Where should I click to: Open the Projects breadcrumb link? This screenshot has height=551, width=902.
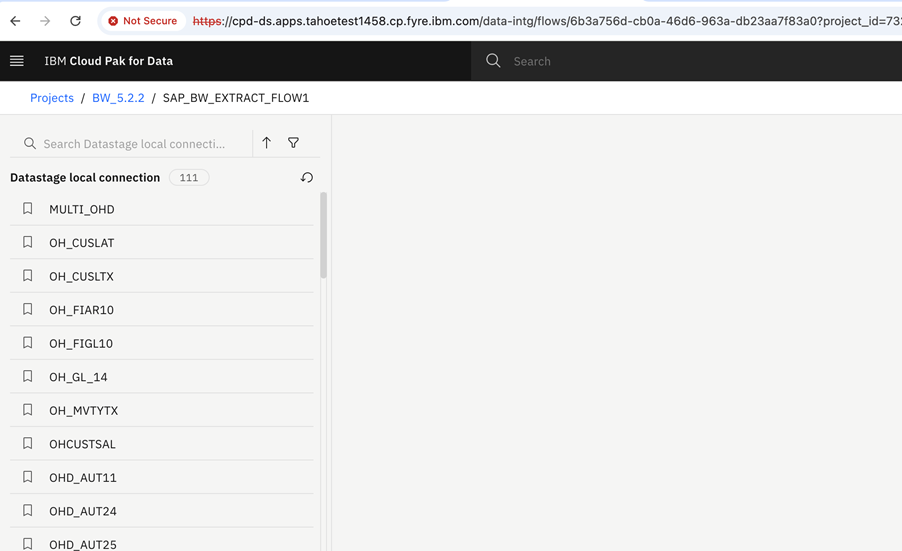coord(52,98)
